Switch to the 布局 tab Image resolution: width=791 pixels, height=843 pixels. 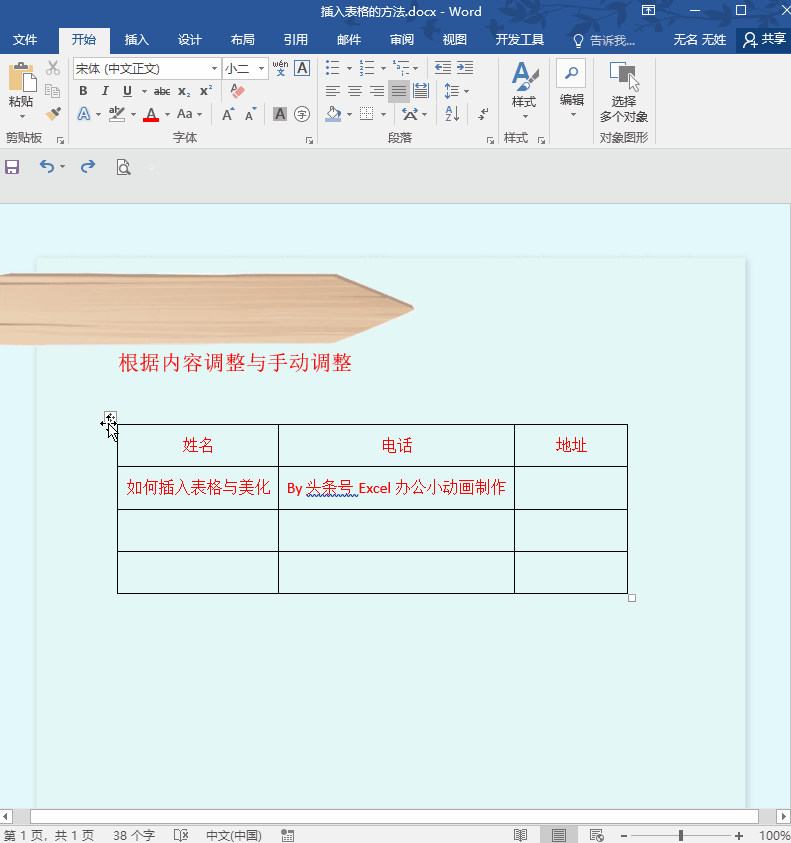point(242,40)
